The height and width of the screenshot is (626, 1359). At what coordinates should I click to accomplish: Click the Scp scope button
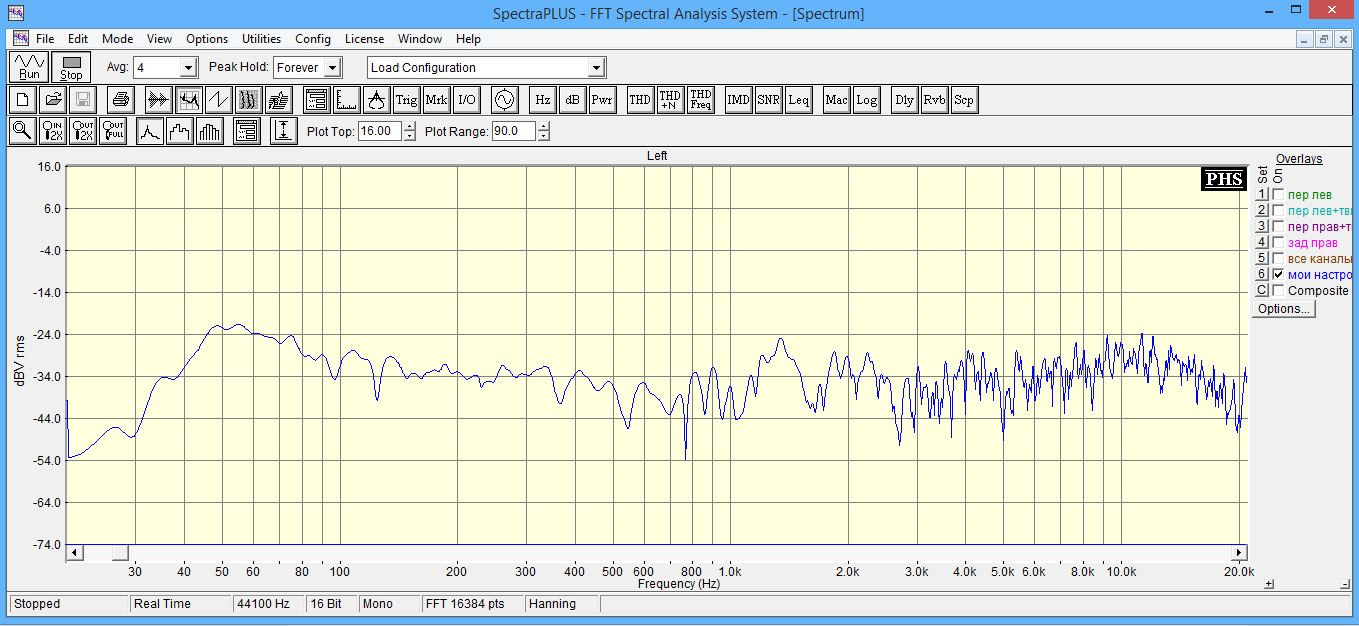[964, 100]
